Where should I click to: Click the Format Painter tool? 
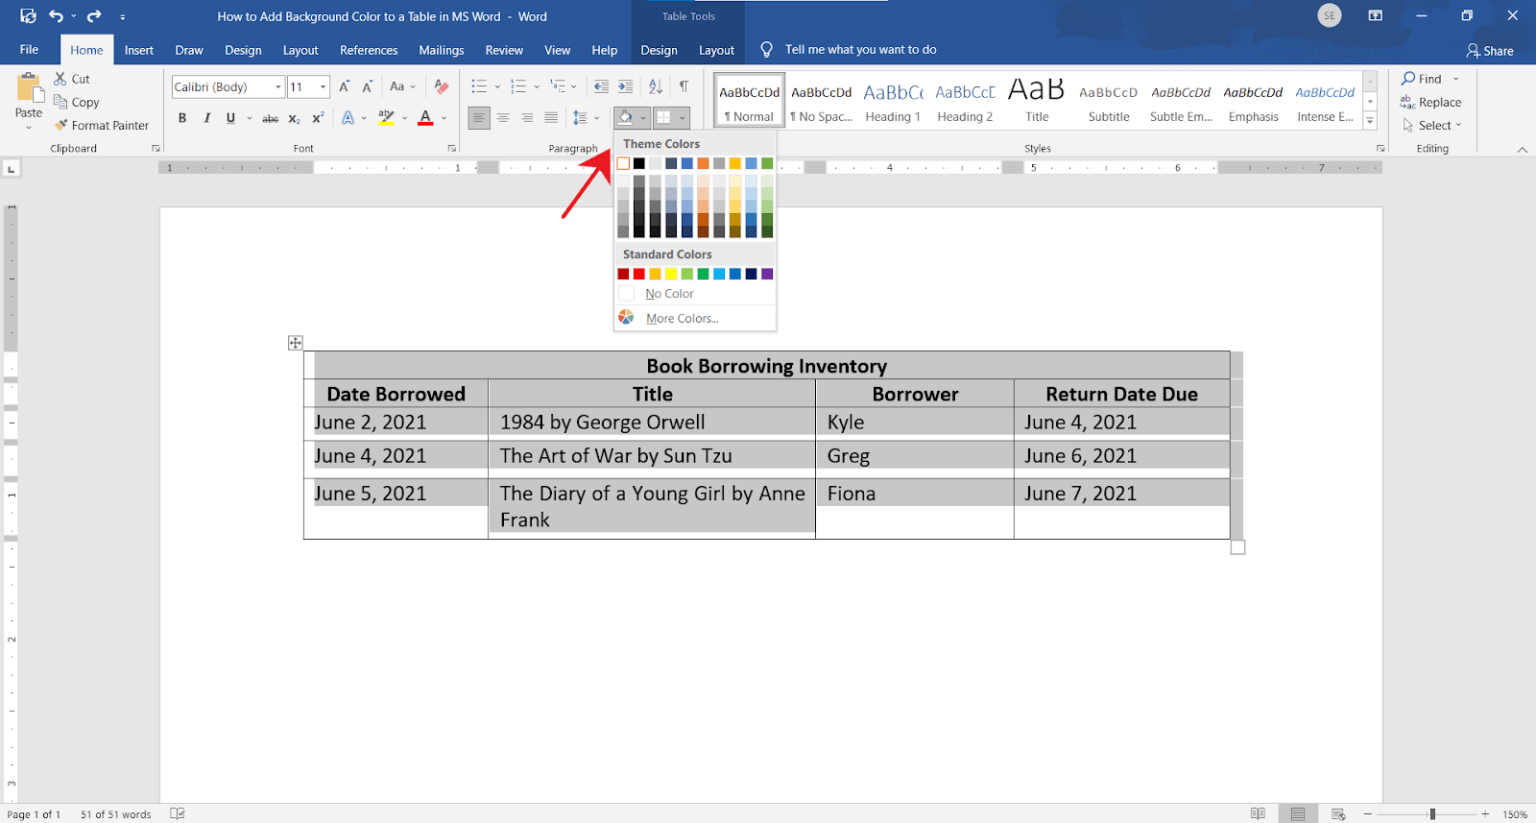(x=101, y=125)
